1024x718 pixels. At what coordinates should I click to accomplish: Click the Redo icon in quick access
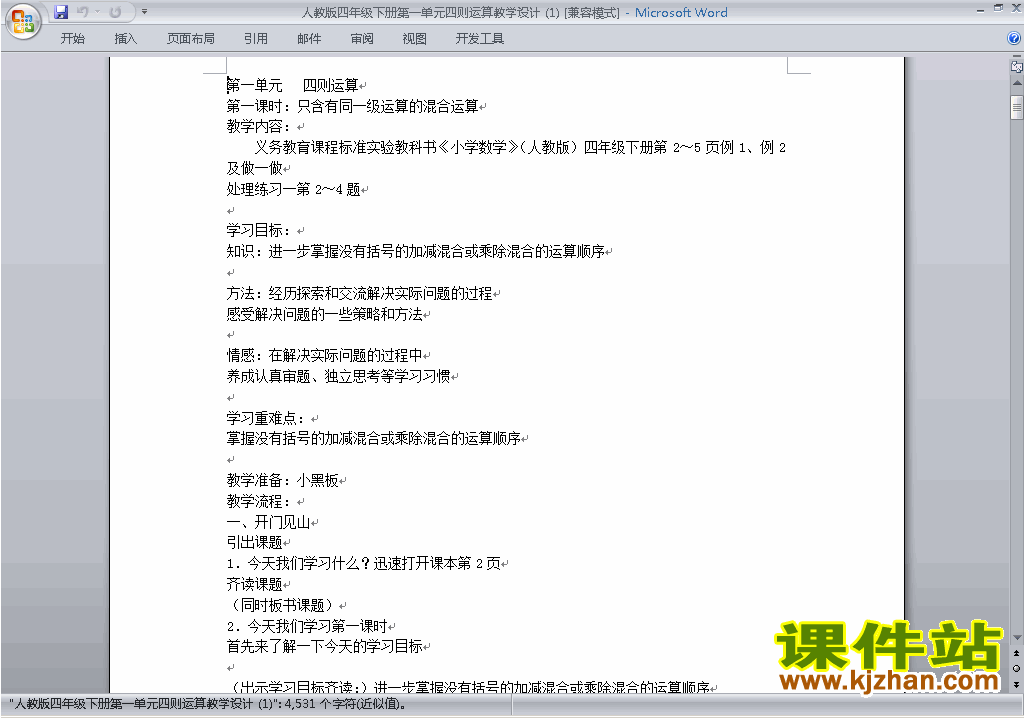tap(116, 12)
